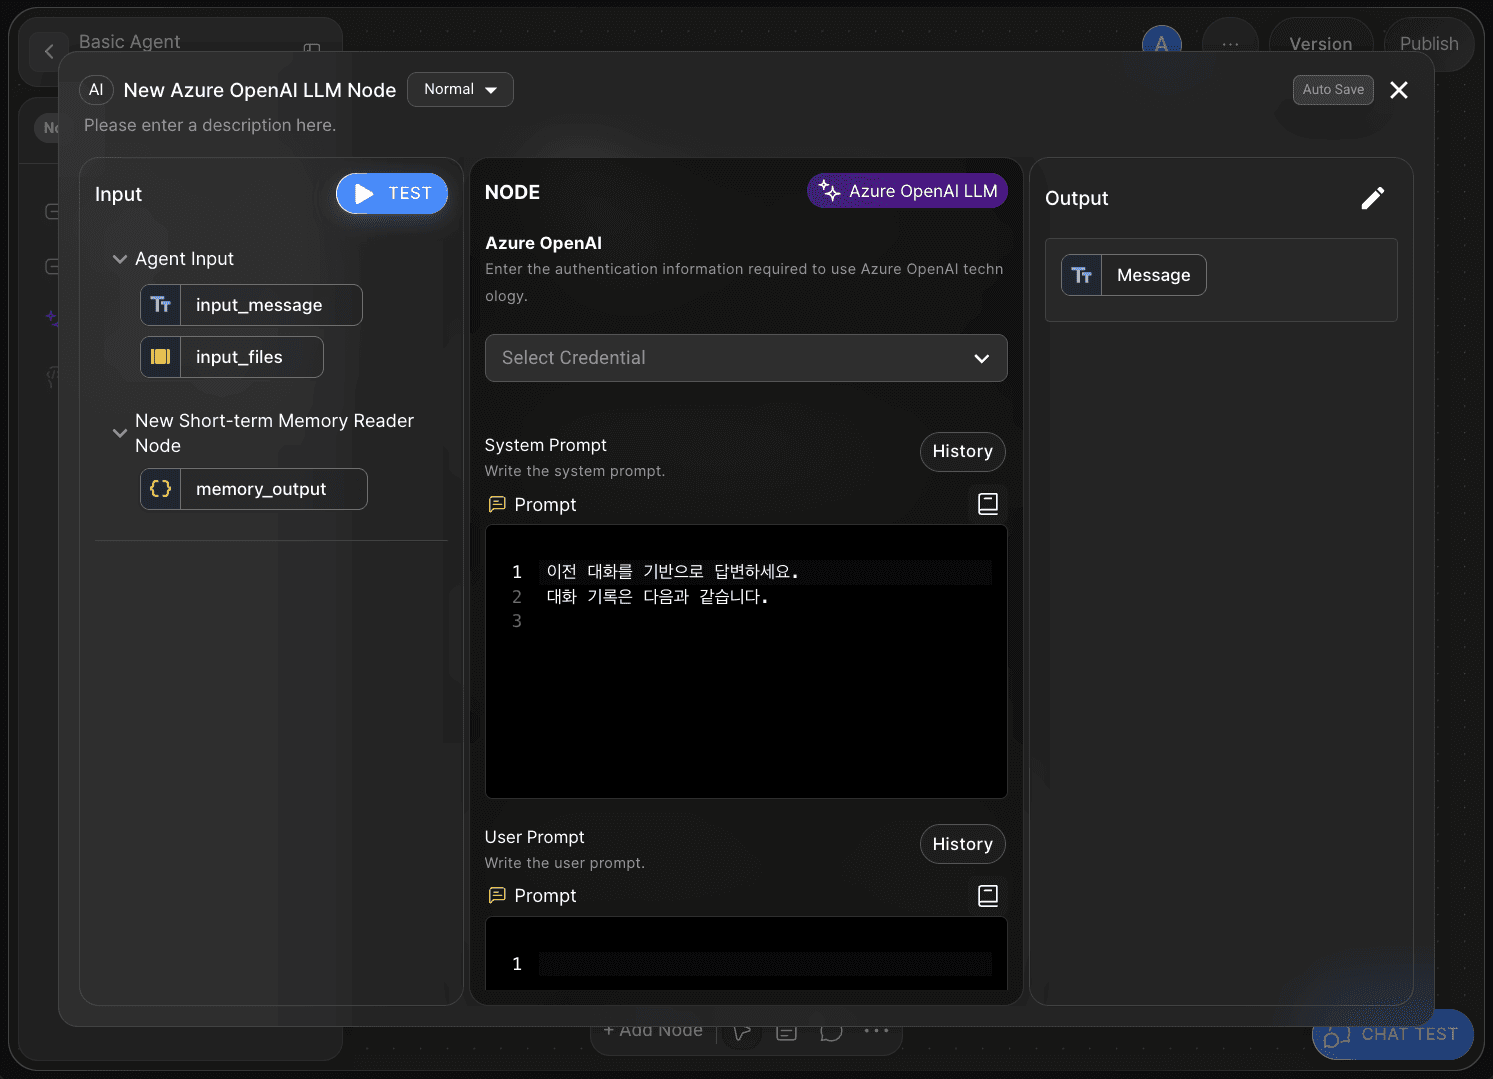Viewport: 1493px width, 1079px height.
Task: Click the text type icon of Message output
Action: click(1082, 275)
